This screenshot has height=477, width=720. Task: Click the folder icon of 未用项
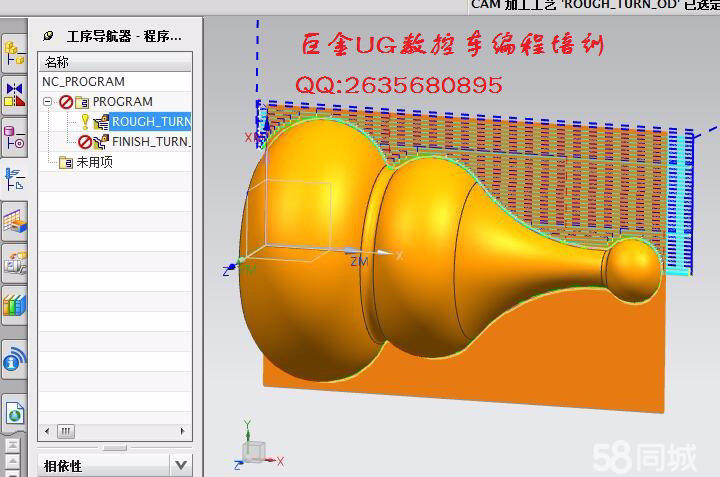[x=66, y=162]
